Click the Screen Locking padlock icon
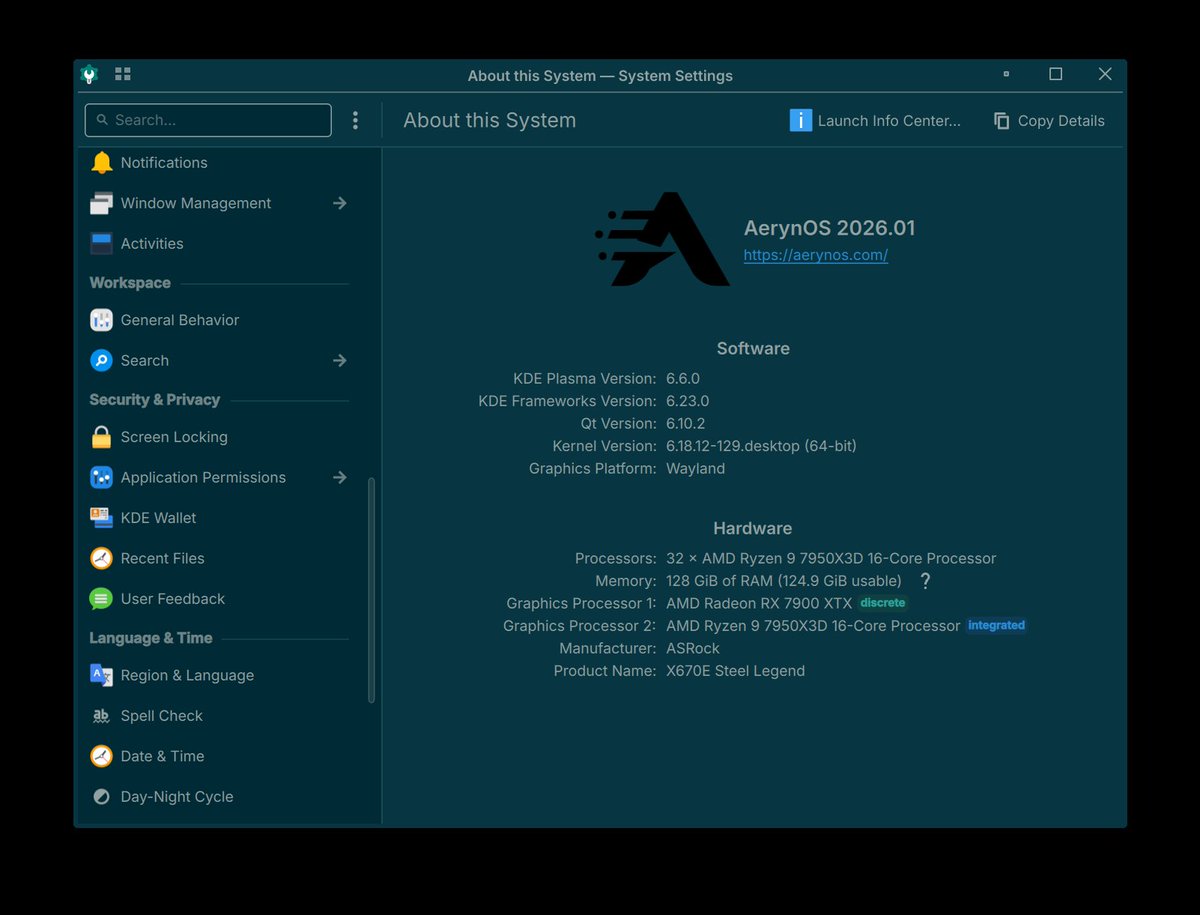This screenshot has height=915, width=1200. point(101,437)
